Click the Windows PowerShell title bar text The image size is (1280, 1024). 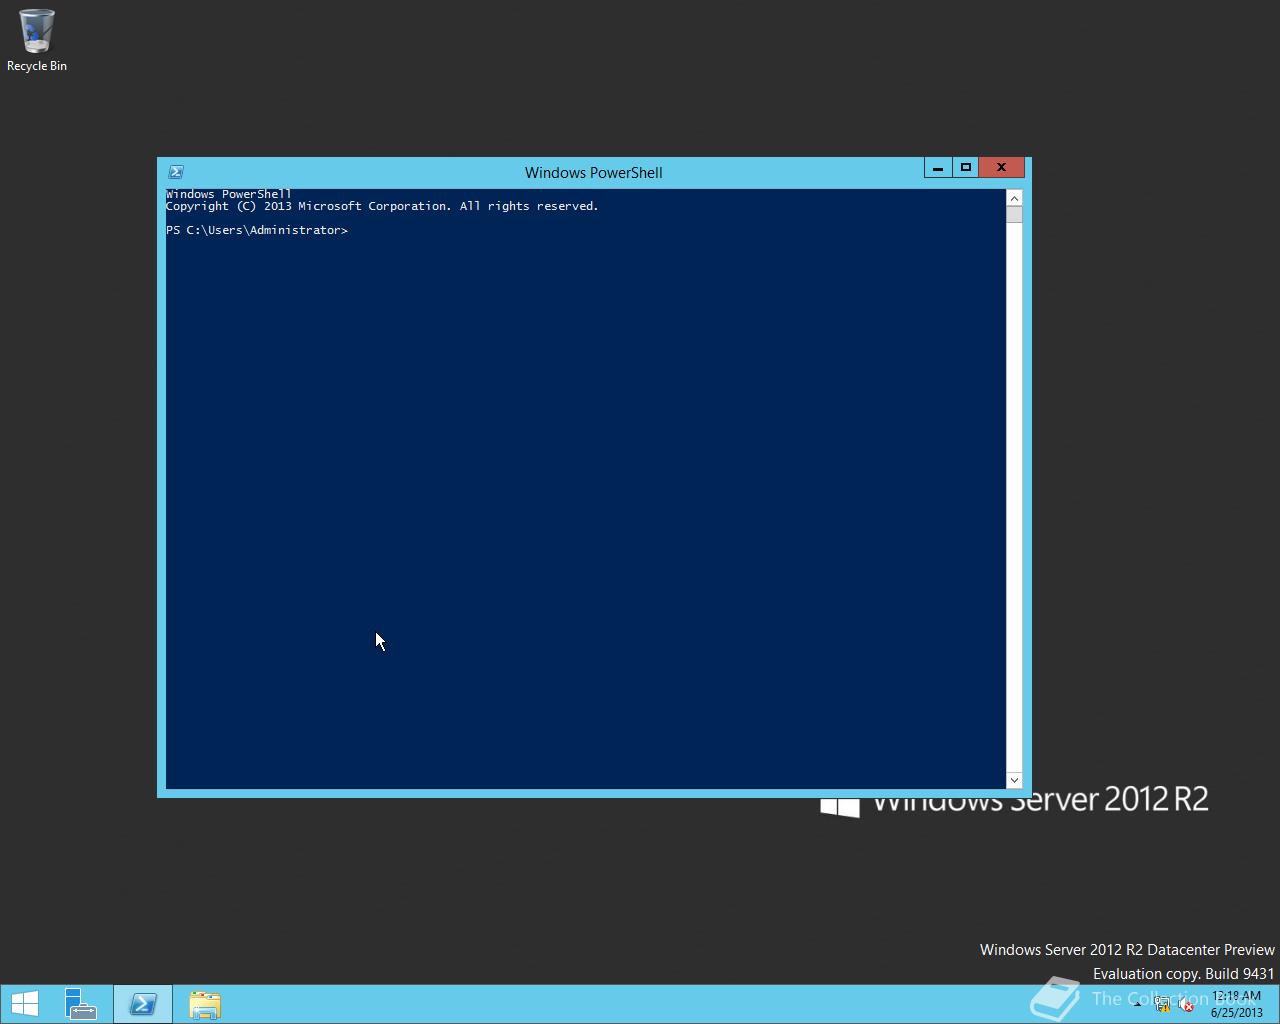(x=594, y=172)
